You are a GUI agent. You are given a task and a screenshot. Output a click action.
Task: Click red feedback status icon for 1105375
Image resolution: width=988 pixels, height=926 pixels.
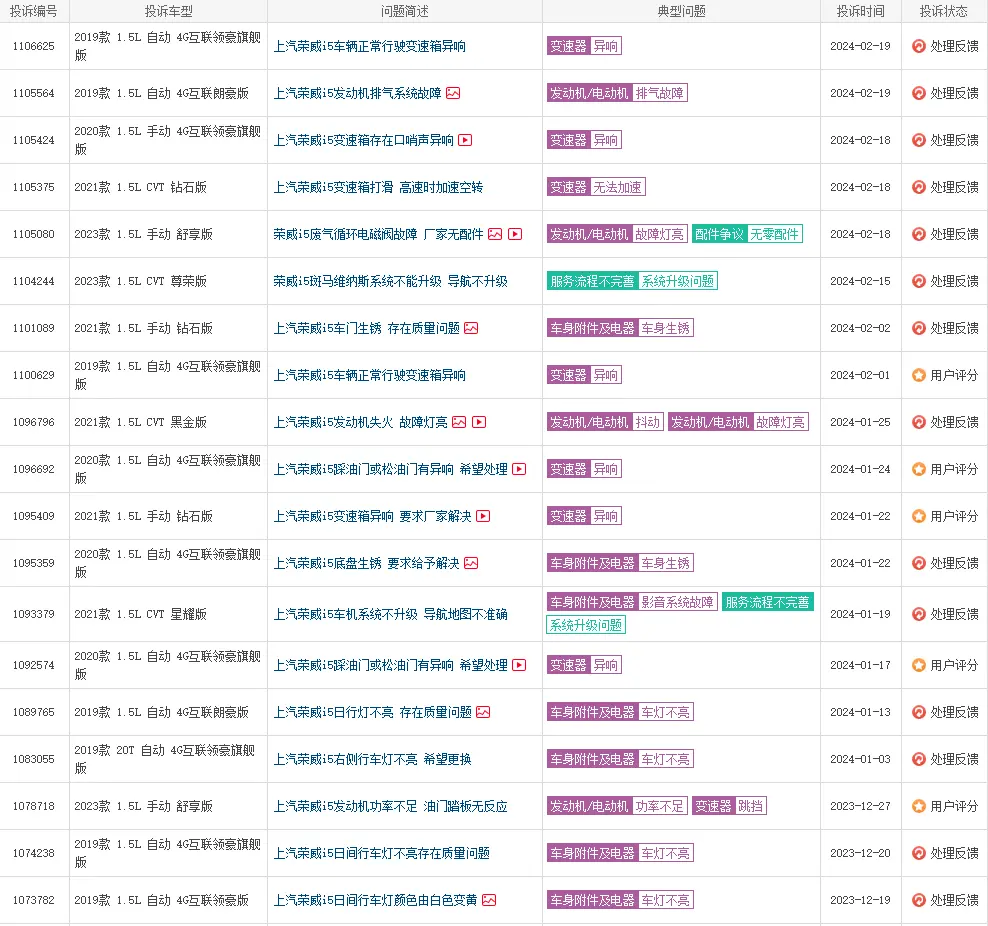tap(919, 187)
